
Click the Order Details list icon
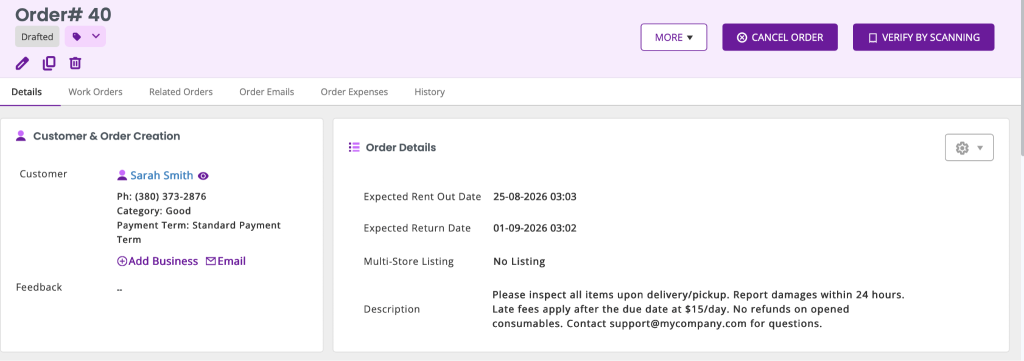click(354, 148)
